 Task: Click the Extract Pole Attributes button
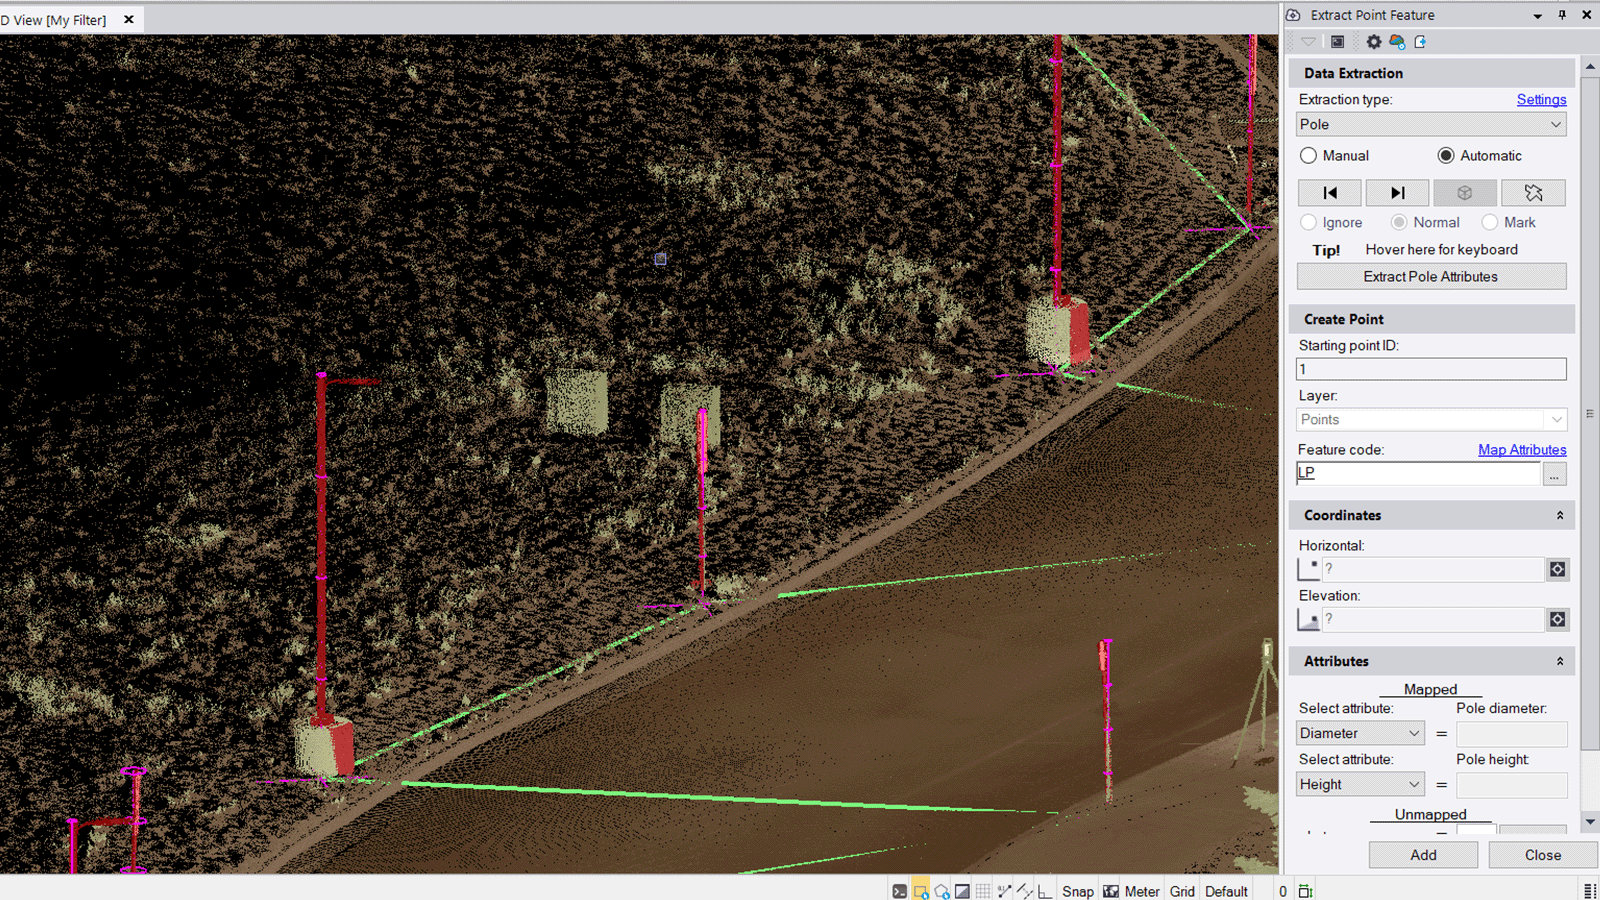coord(1431,277)
